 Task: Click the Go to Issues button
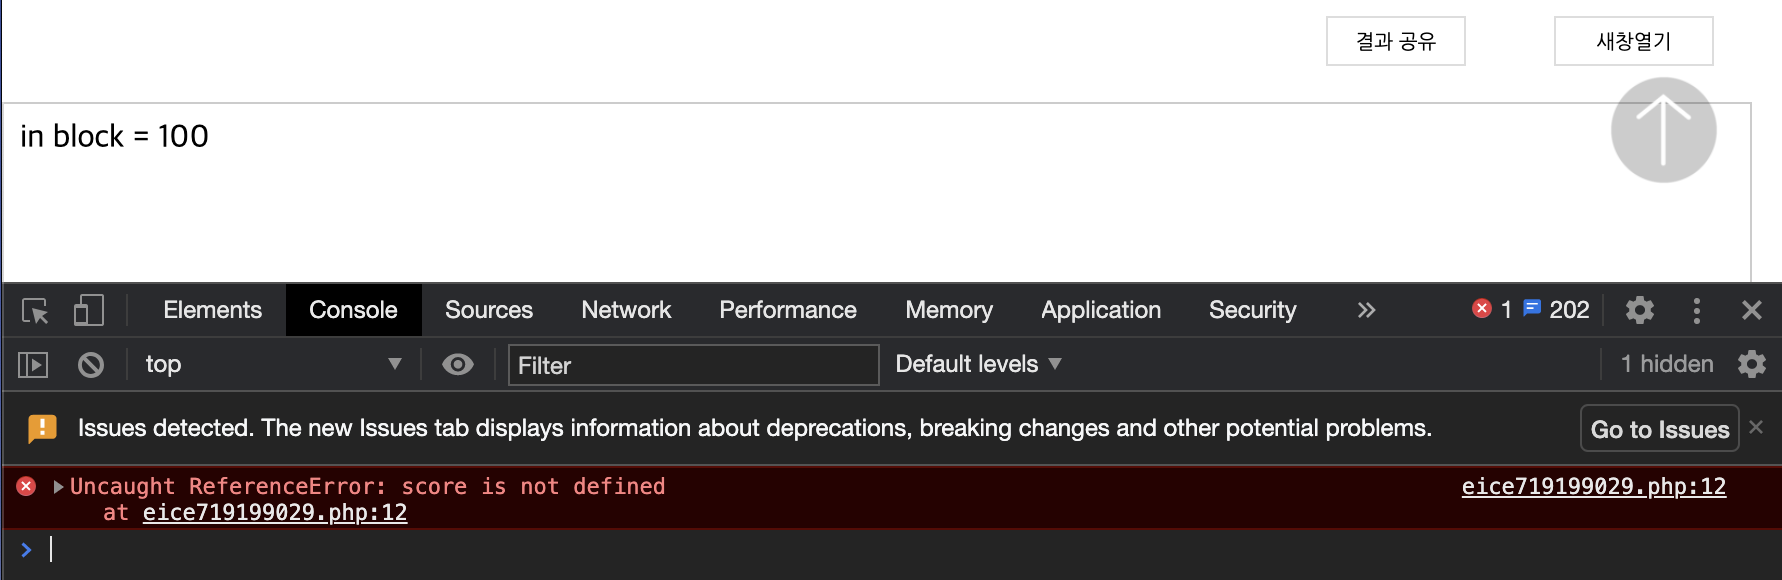click(x=1659, y=429)
